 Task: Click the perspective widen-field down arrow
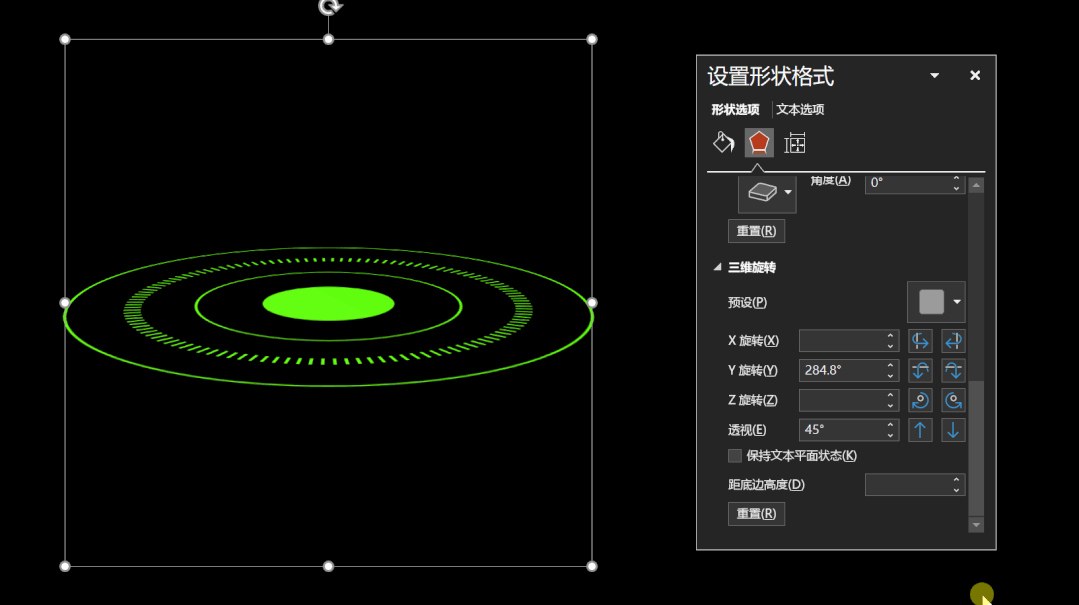953,430
